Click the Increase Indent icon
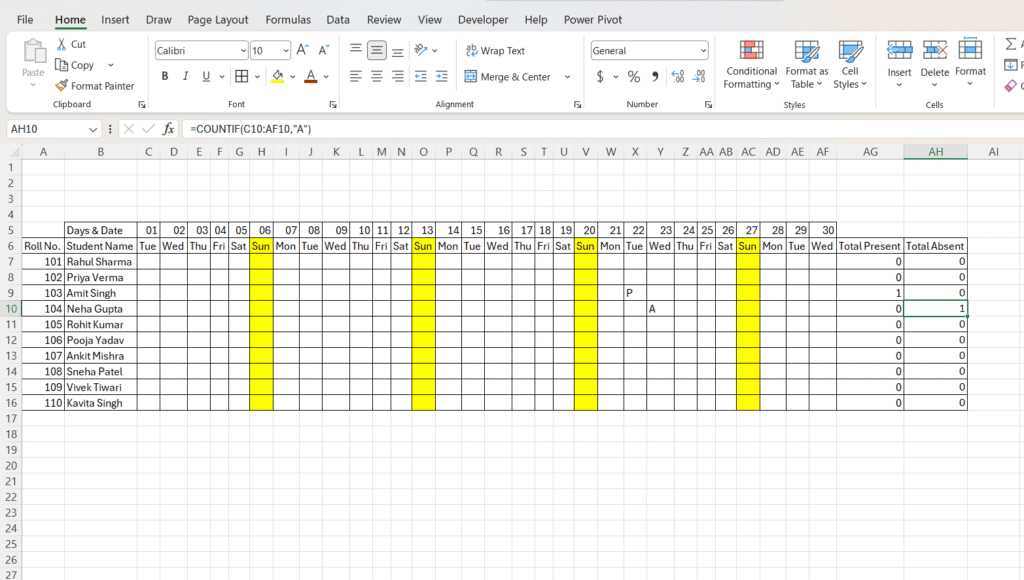The width and height of the screenshot is (1024, 580). (442, 76)
